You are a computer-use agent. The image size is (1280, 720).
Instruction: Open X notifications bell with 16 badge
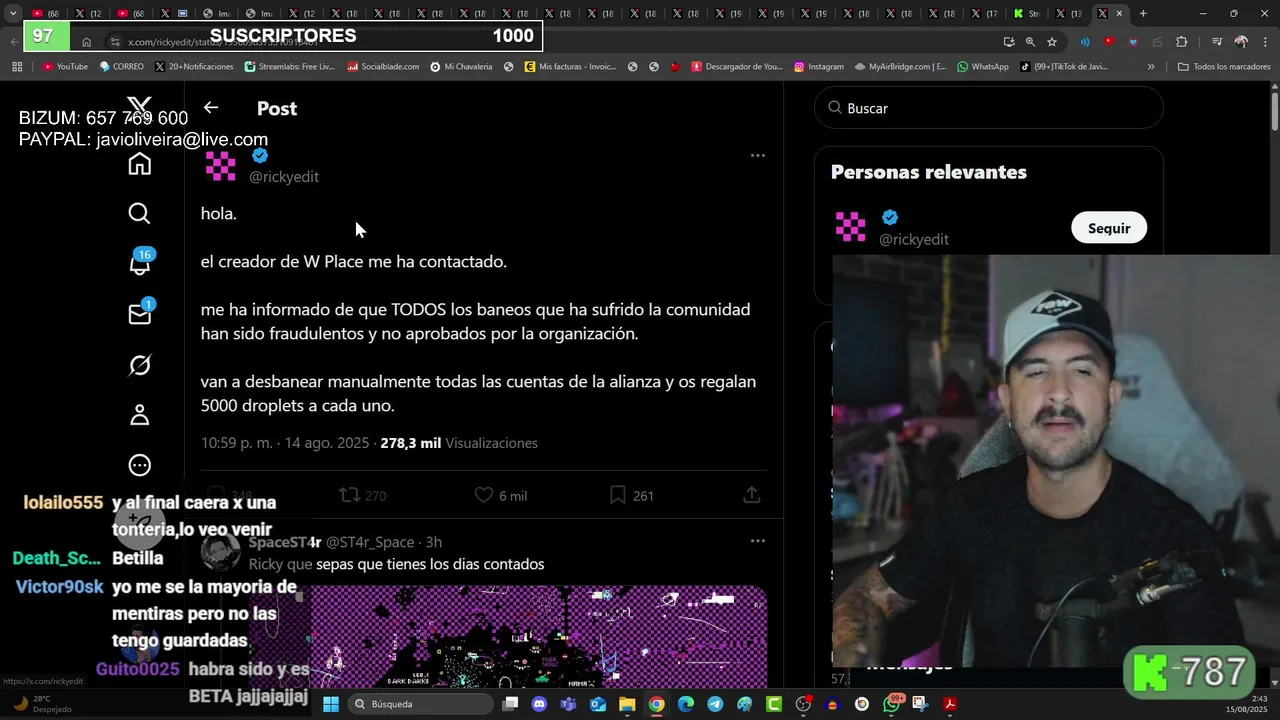[140, 264]
